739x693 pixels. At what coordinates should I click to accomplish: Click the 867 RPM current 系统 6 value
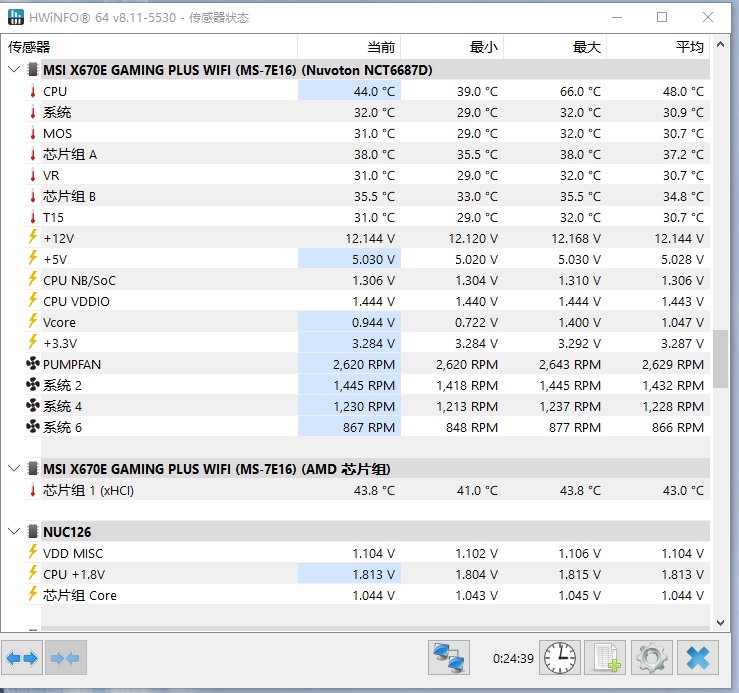[x=369, y=428]
